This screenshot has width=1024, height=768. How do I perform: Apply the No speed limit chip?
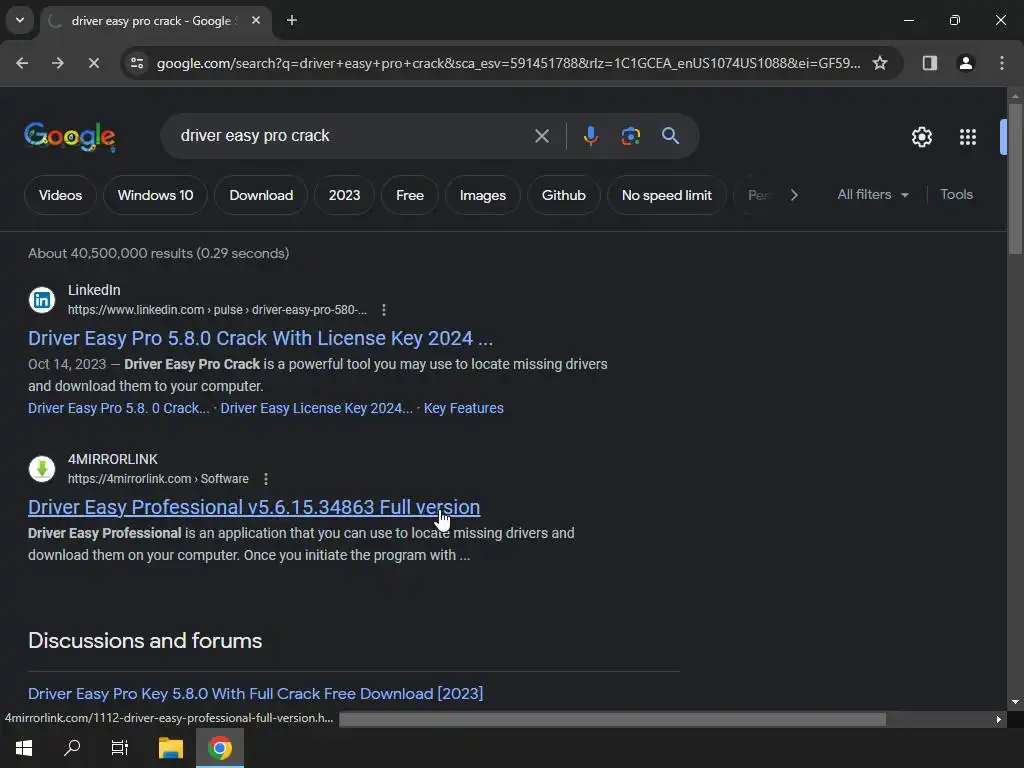(667, 195)
